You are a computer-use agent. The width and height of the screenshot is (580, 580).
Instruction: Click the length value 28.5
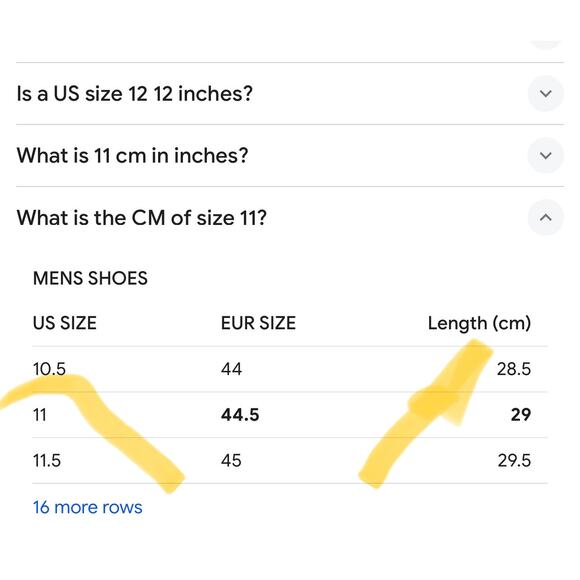[514, 369]
